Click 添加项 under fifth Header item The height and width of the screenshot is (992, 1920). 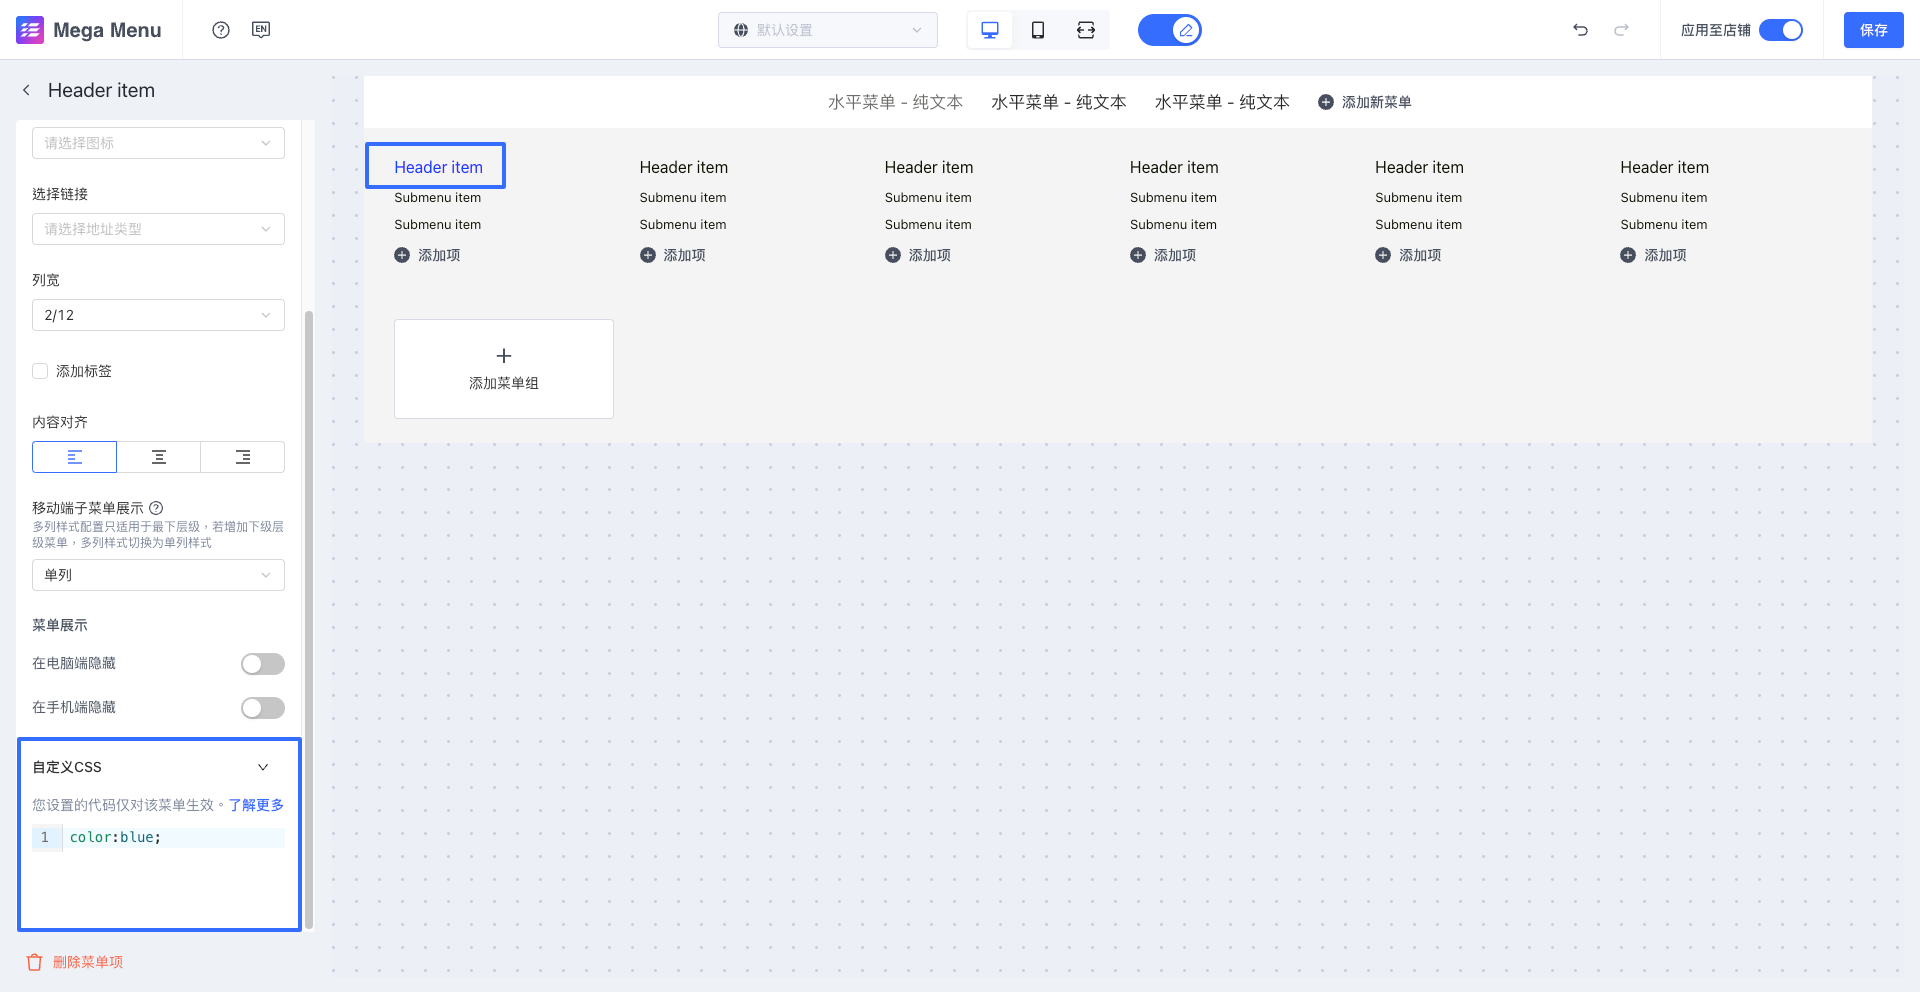[x=1408, y=255]
